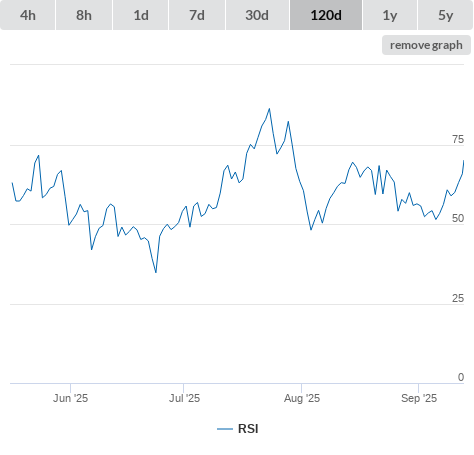Viewport: 474px width, 455px height.
Task: Toggle the RSI series legend label
Action: 248,429
